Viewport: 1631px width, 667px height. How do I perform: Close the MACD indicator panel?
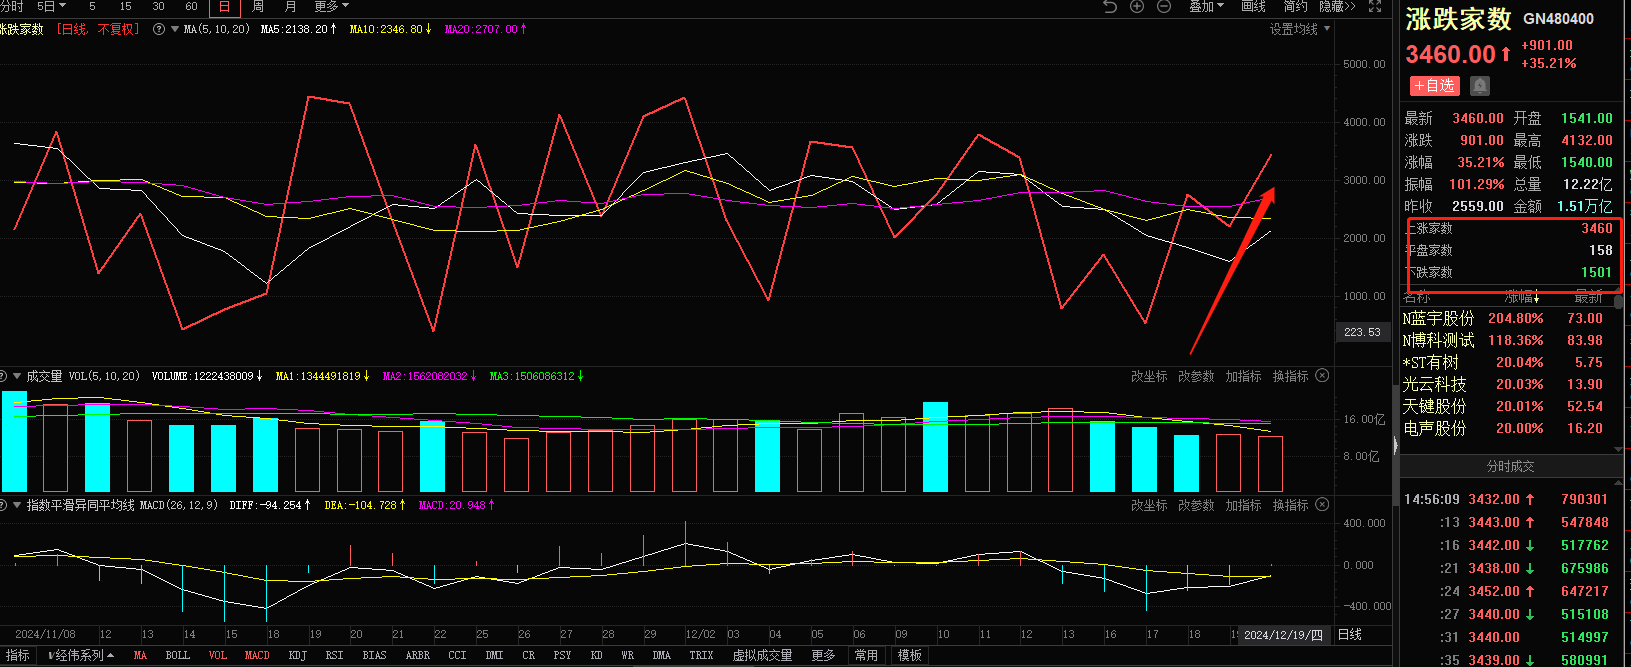coord(1322,505)
